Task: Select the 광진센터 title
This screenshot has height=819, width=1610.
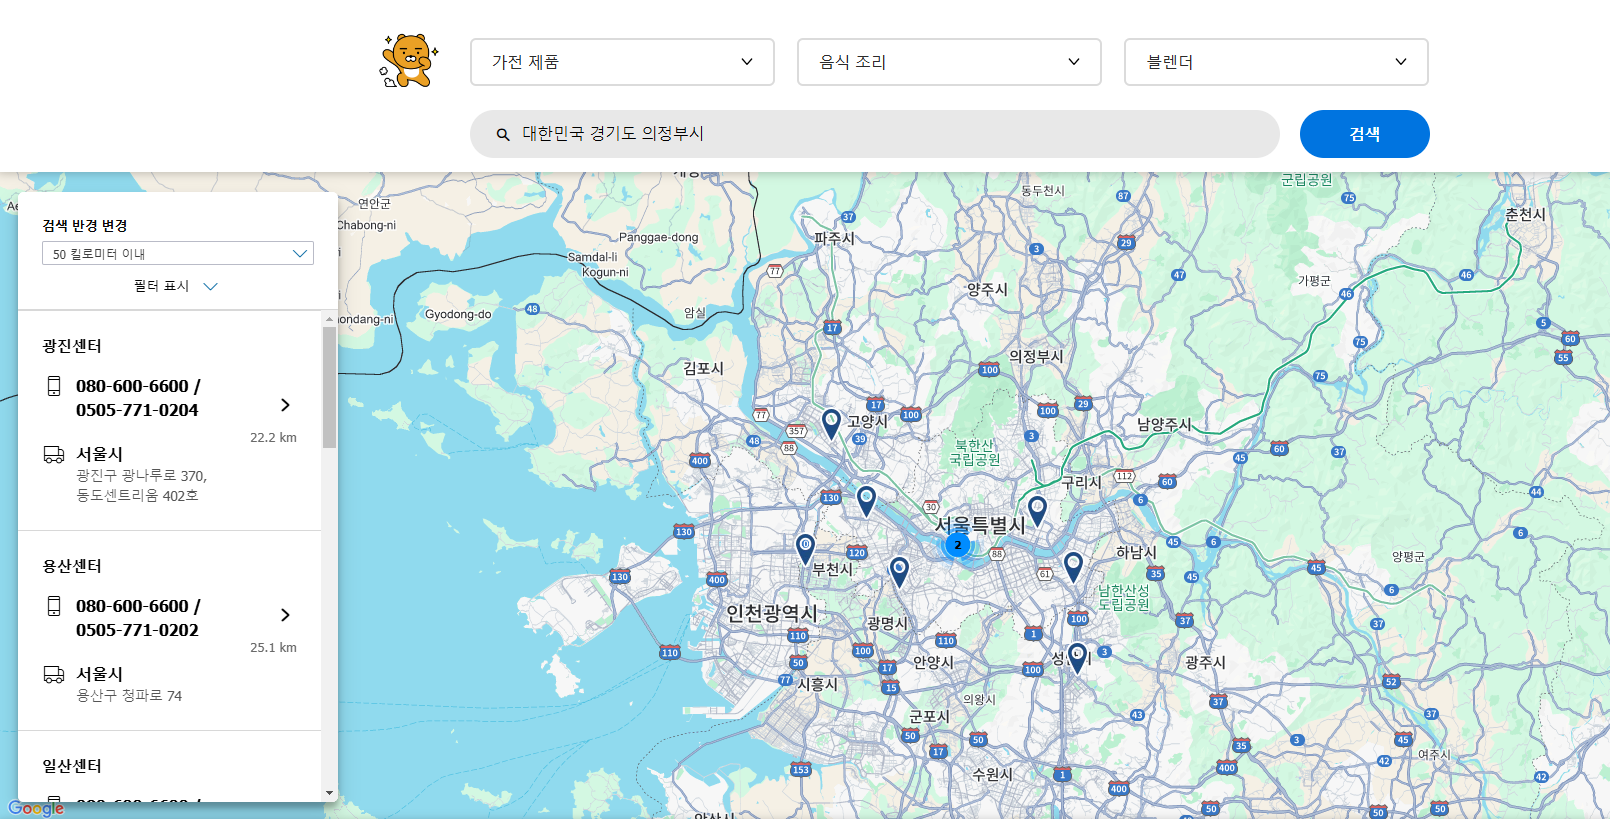Action: 72,346
